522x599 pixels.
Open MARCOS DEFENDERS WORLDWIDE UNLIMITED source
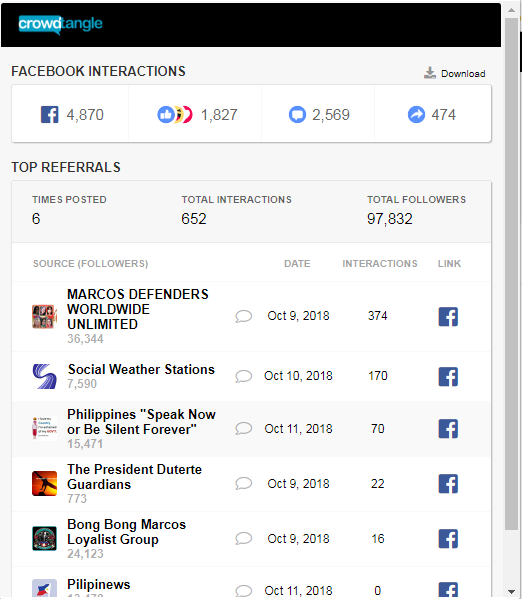138,309
